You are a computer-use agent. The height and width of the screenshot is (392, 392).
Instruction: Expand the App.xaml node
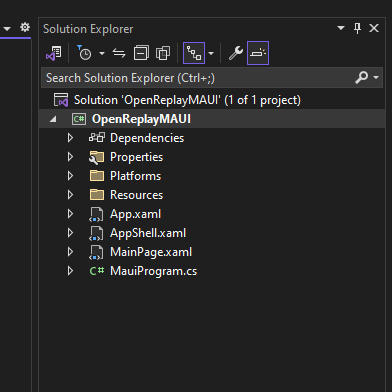pos(70,214)
